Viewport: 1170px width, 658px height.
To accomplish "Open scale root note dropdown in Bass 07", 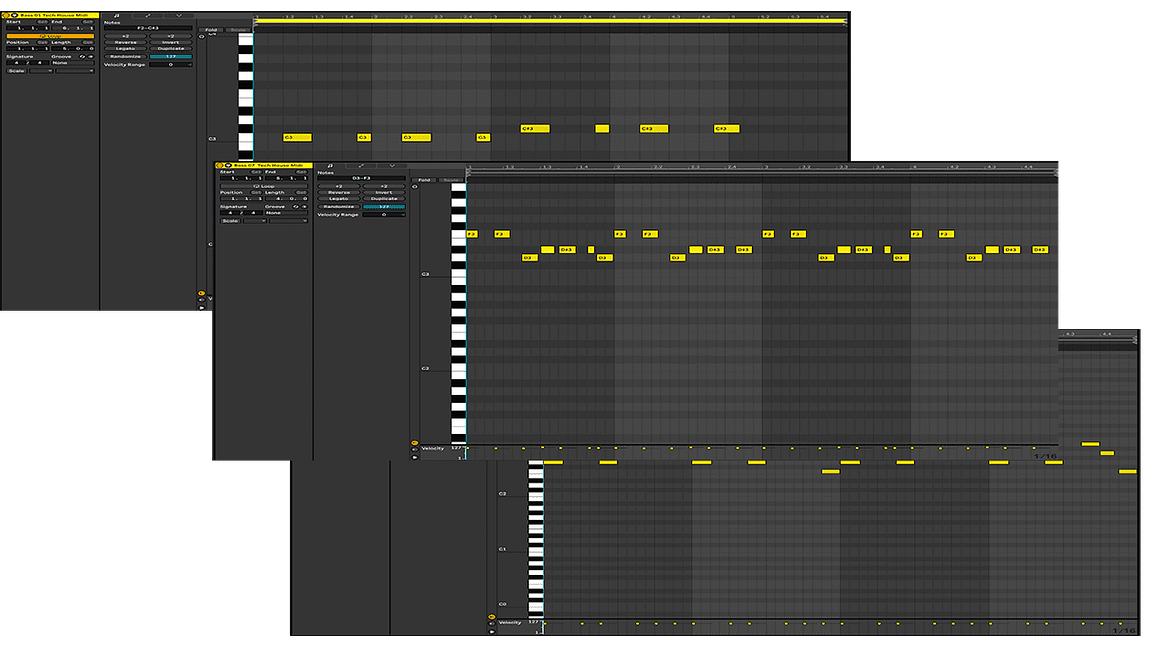I will [x=254, y=221].
